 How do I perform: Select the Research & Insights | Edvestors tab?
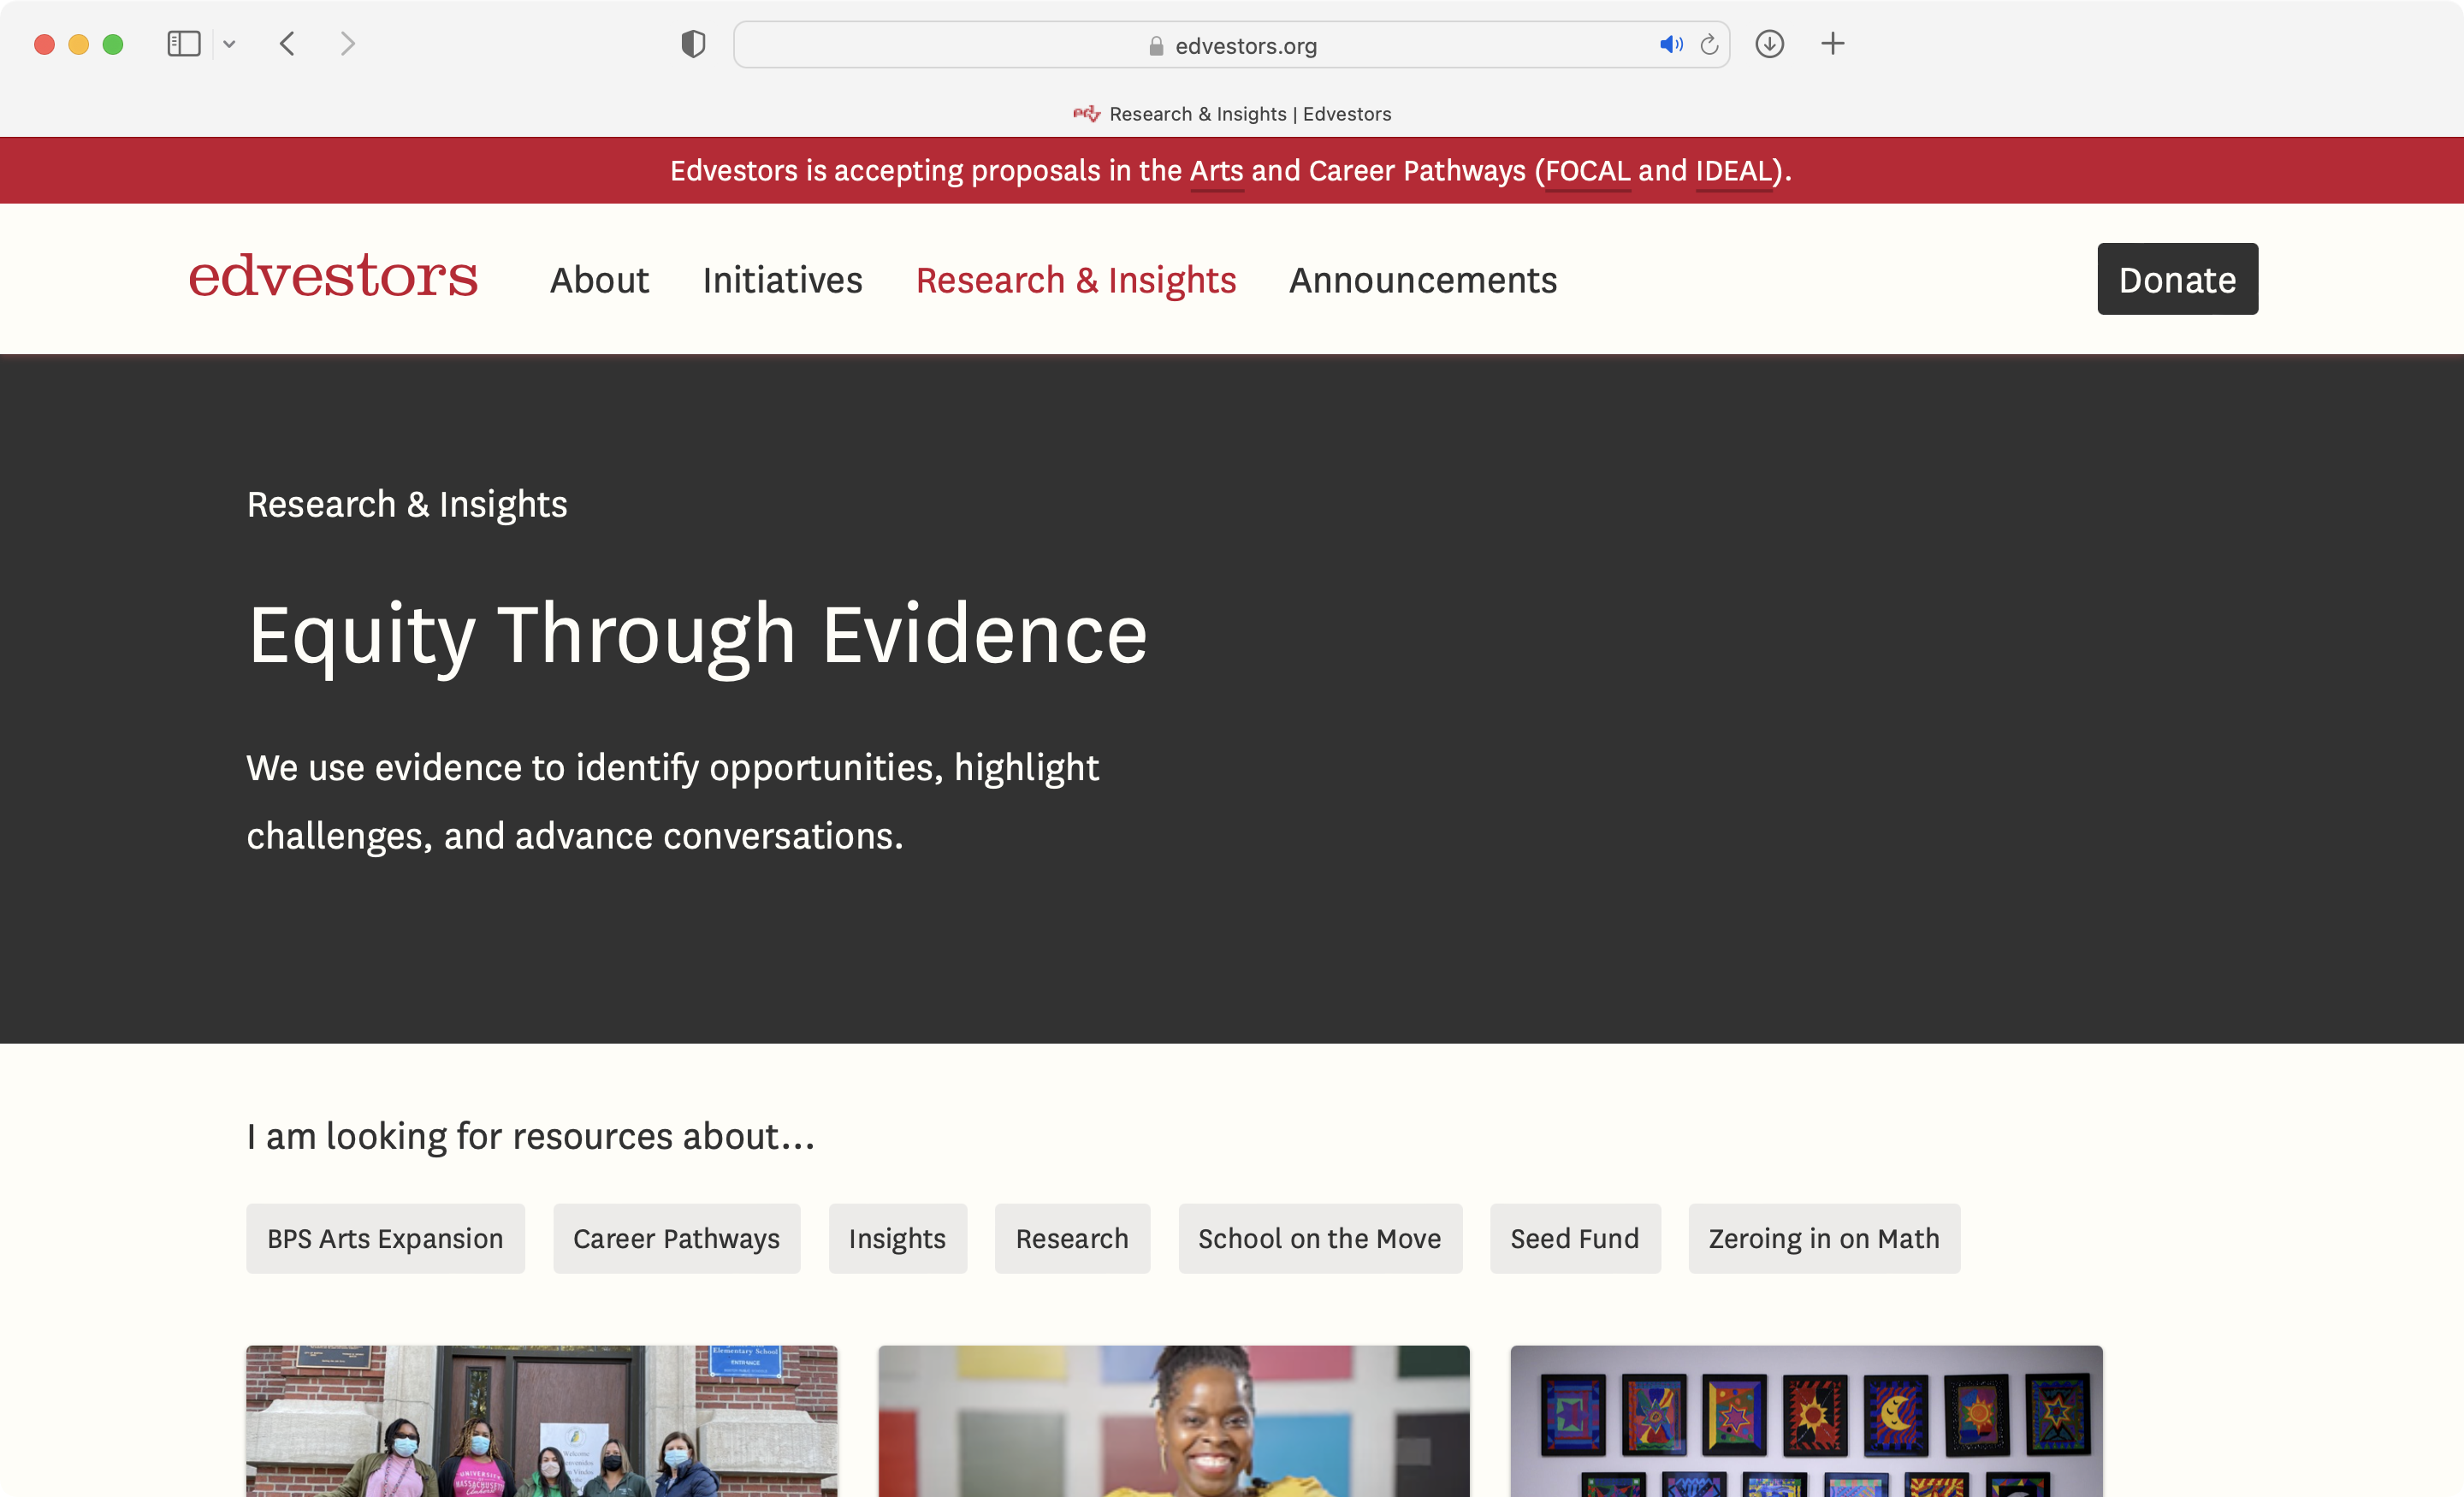pos(1232,114)
